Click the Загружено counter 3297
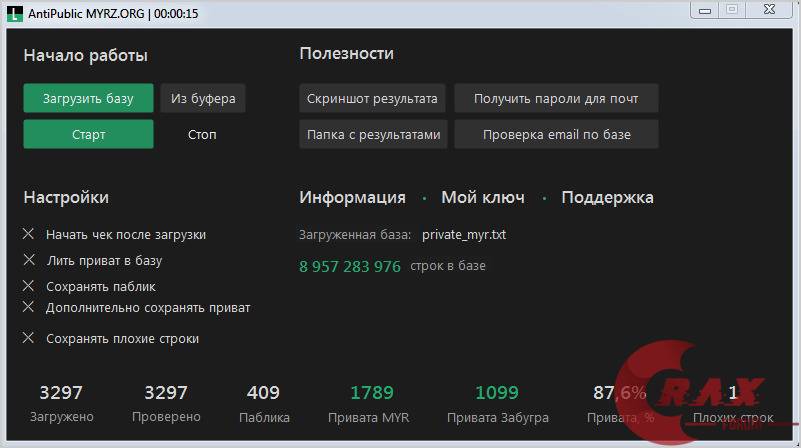 click(x=61, y=393)
